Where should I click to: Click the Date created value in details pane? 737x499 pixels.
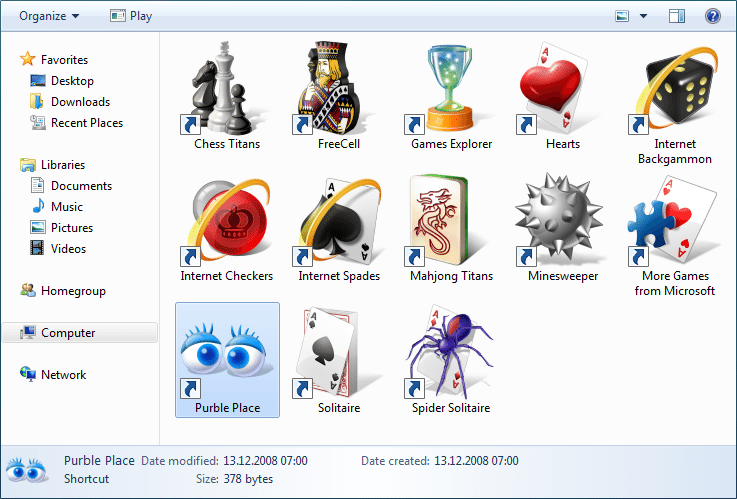click(476, 461)
